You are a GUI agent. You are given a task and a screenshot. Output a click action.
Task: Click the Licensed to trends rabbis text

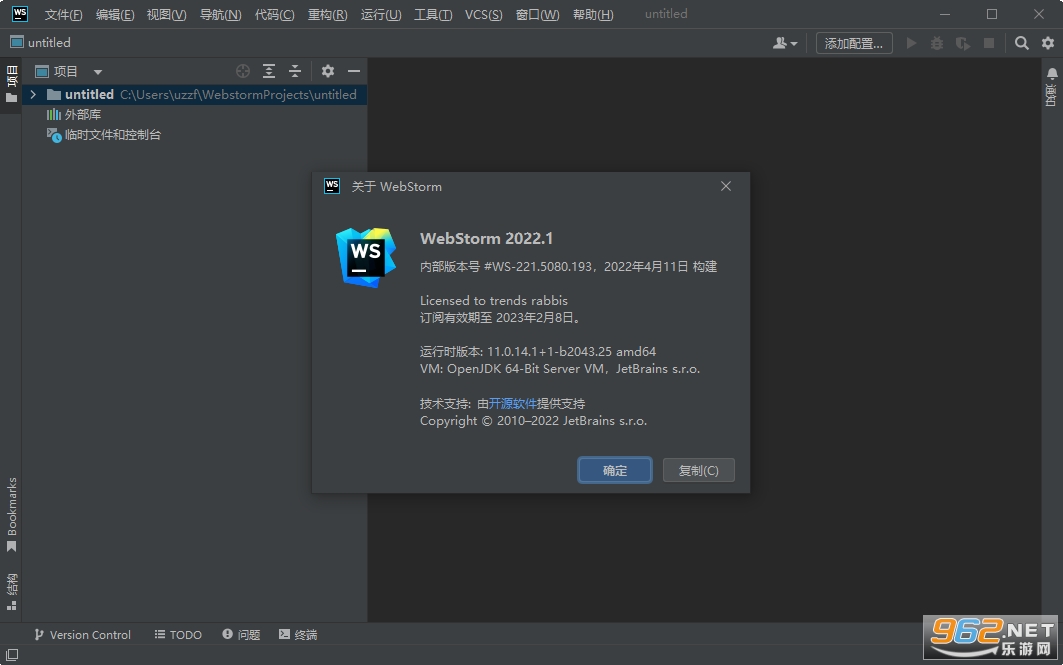coord(494,300)
